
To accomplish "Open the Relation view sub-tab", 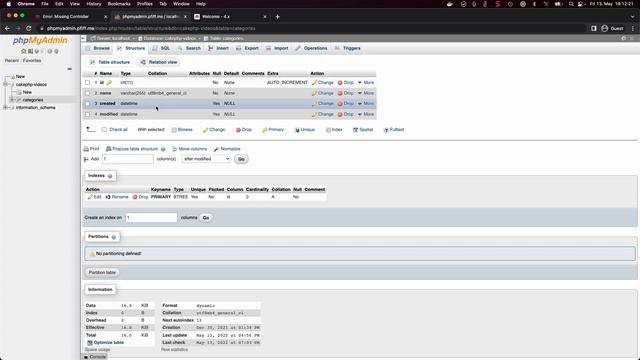I will (159, 62).
